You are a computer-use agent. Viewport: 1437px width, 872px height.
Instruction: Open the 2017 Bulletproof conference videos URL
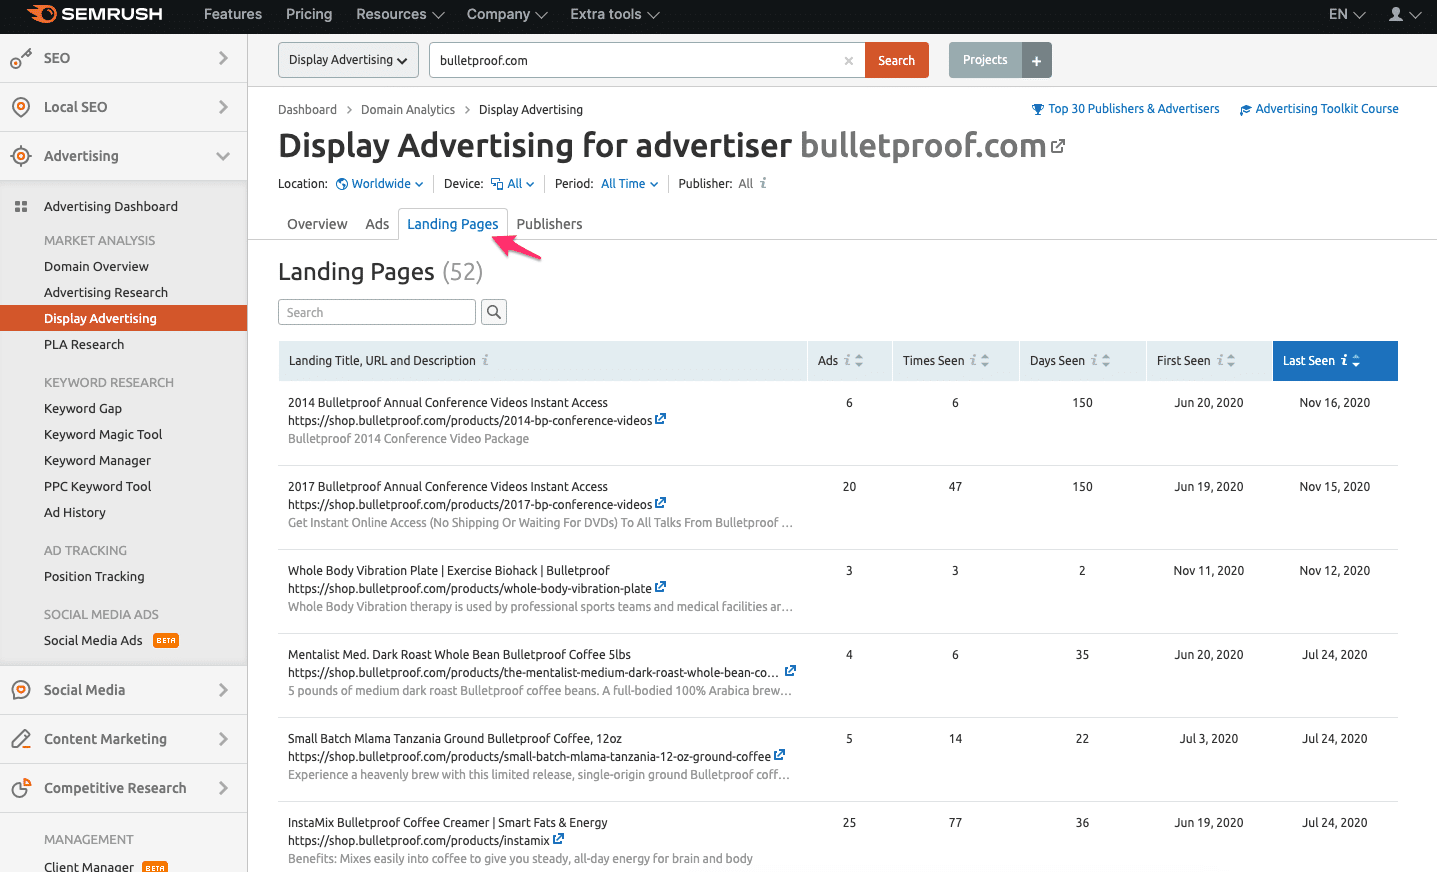(470, 505)
